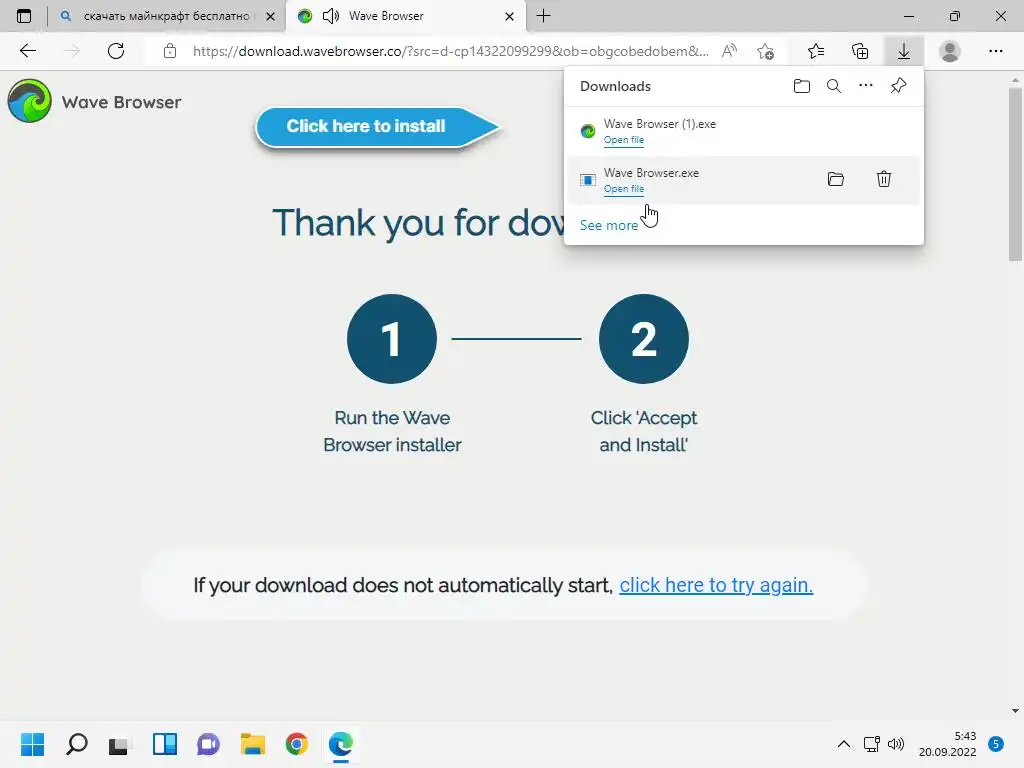Open the Windows Start menu
The height and width of the screenshot is (768, 1024).
[32, 744]
